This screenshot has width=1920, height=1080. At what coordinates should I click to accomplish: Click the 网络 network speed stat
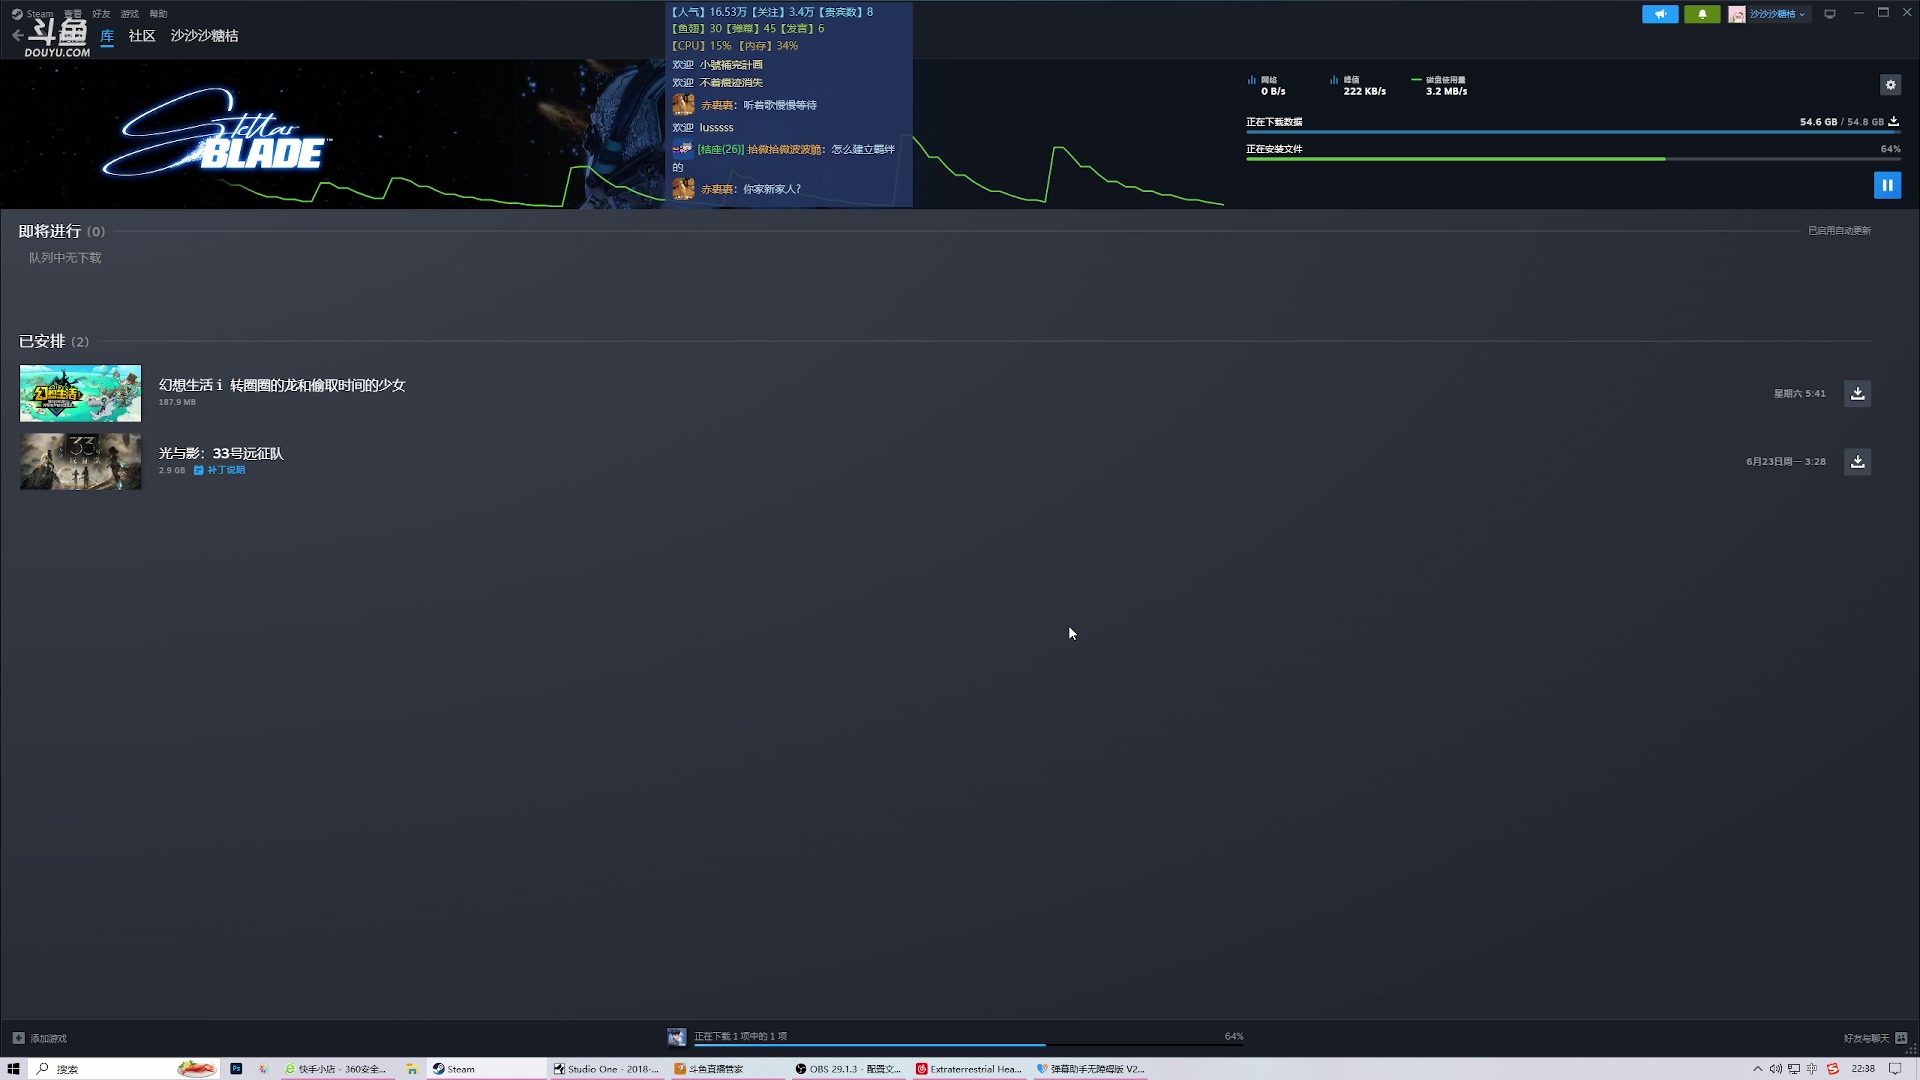1267,85
